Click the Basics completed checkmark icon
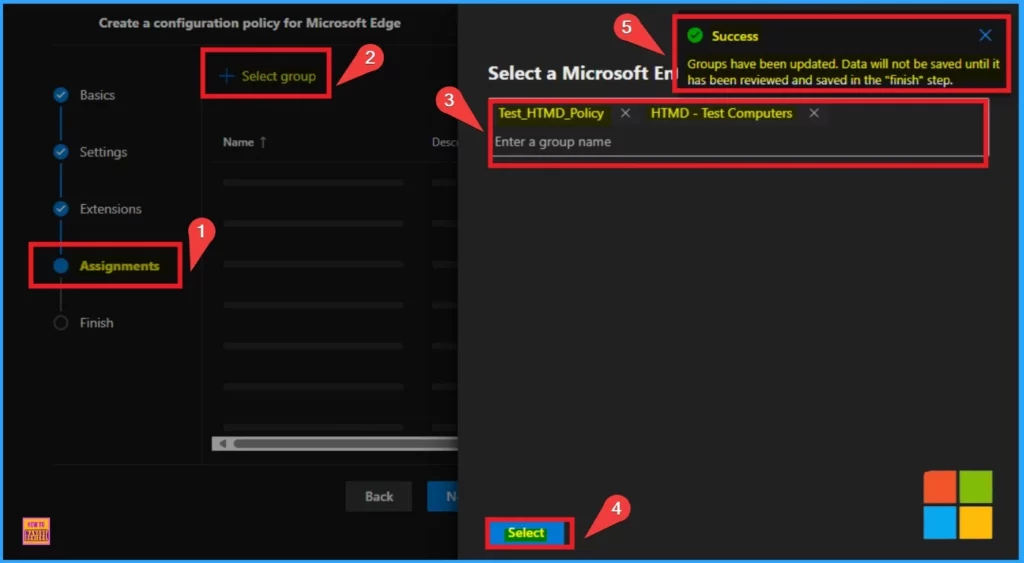Screen dimensions: 1024x563 pyautogui.click(x=61, y=95)
